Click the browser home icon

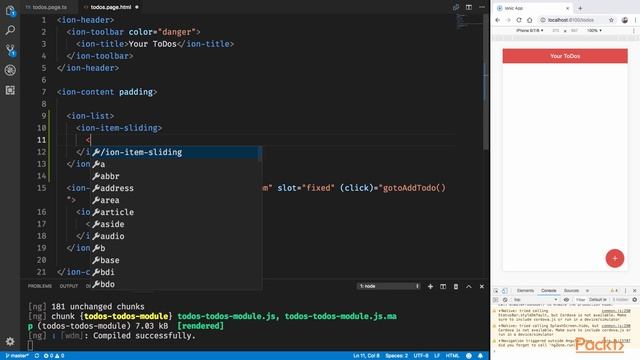[529, 20]
